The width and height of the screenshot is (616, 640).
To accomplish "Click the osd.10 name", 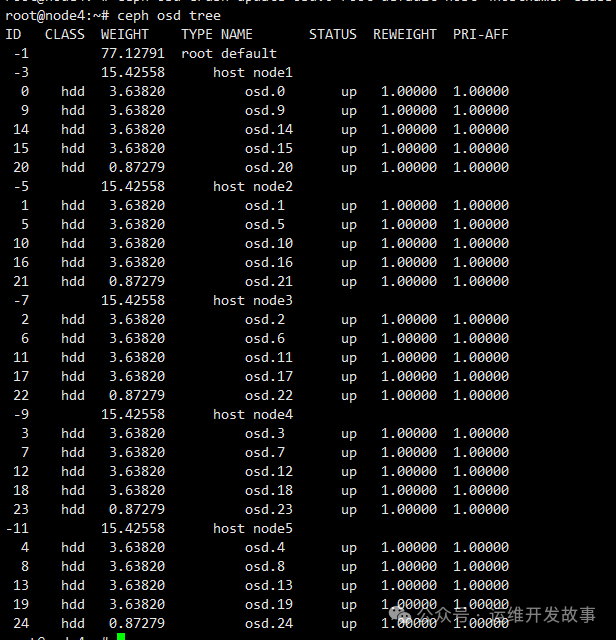I will tap(269, 243).
